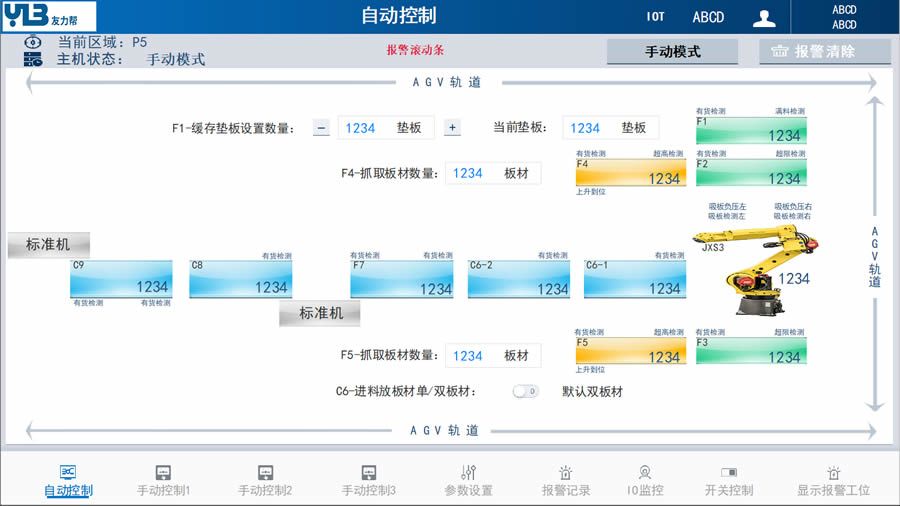Screen dimensions: 900x506
Task: Switch to the IO监控 tab label
Action: pos(645,491)
